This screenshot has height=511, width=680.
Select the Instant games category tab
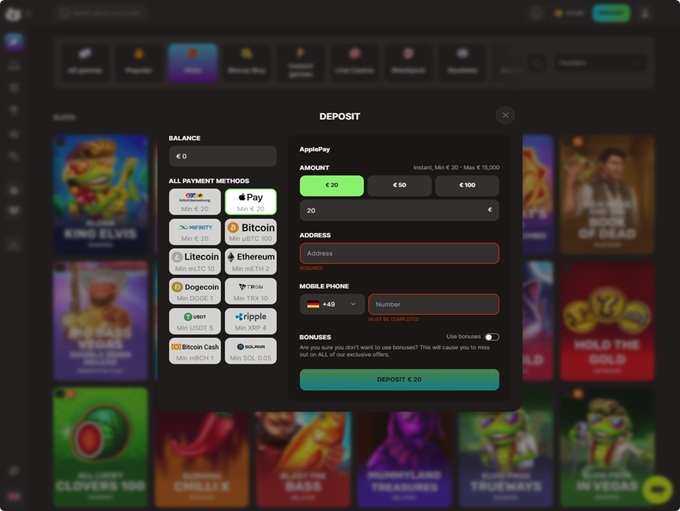coord(301,62)
